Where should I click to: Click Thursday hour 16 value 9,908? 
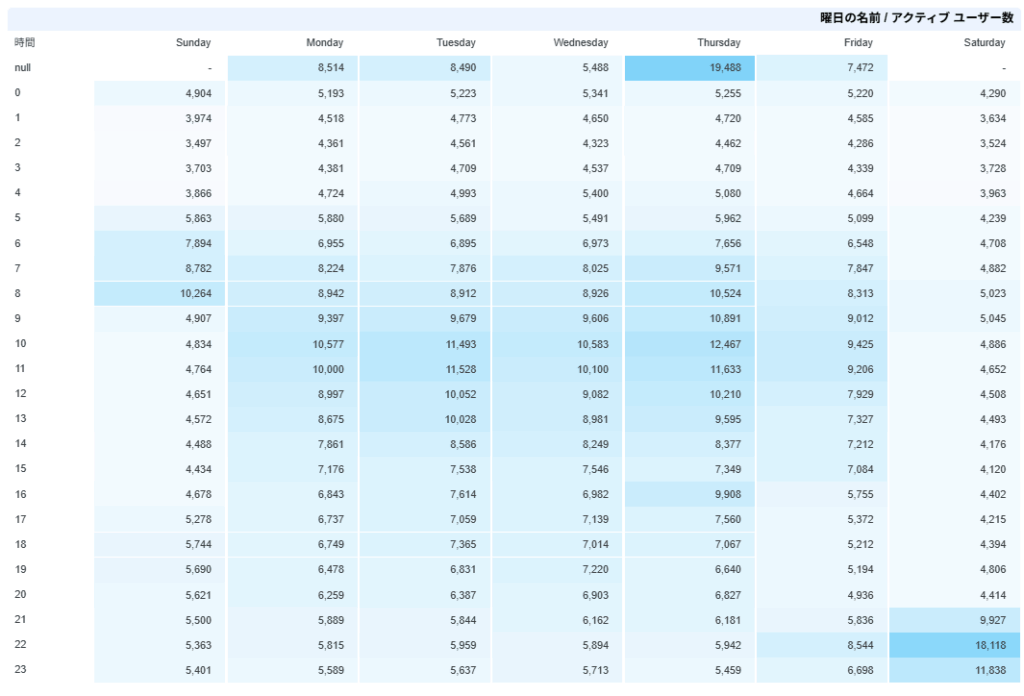tap(728, 494)
